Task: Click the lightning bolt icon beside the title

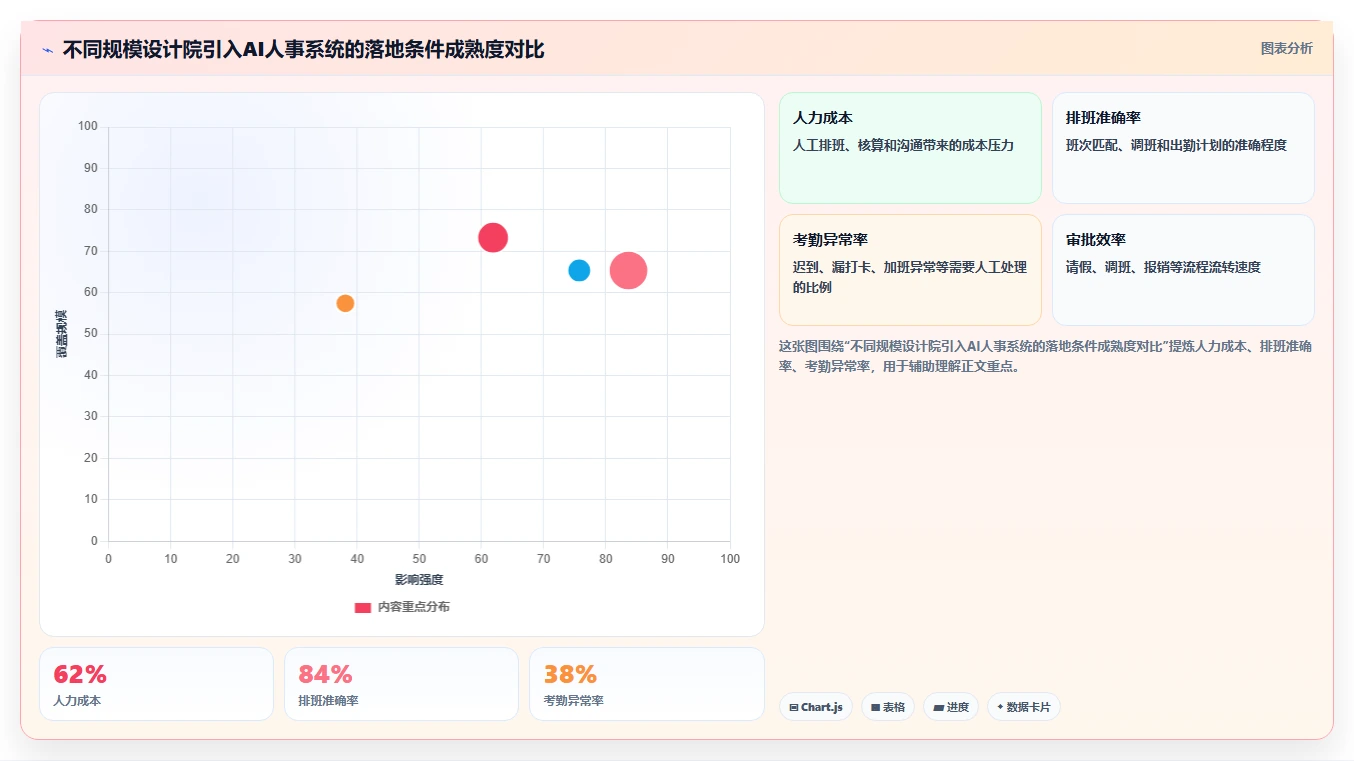Action: tap(47, 50)
